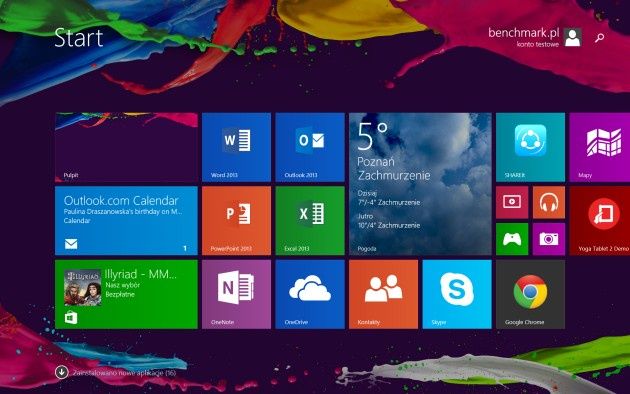630x394 pixels.
Task: Open the Excel 2013 tile
Action: pos(310,220)
